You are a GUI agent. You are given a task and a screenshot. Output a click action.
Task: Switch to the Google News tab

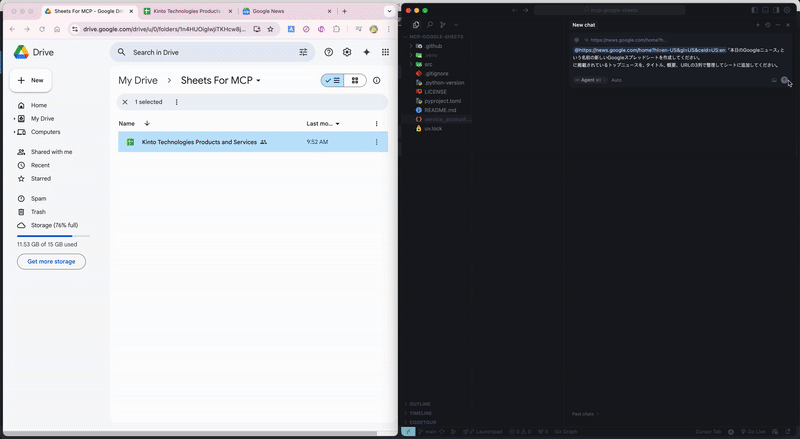coord(288,11)
